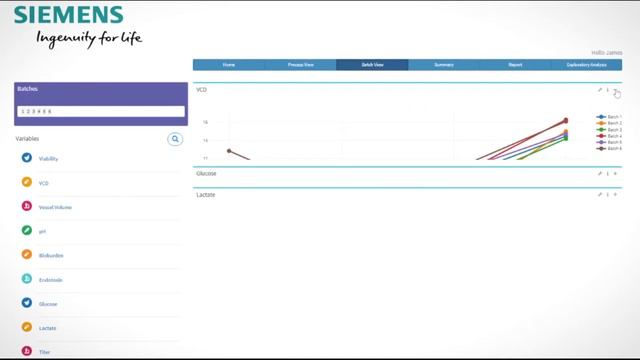Image resolution: width=640 pixels, height=360 pixels.
Task: Show info for the Glucose panel
Action: pos(607,174)
